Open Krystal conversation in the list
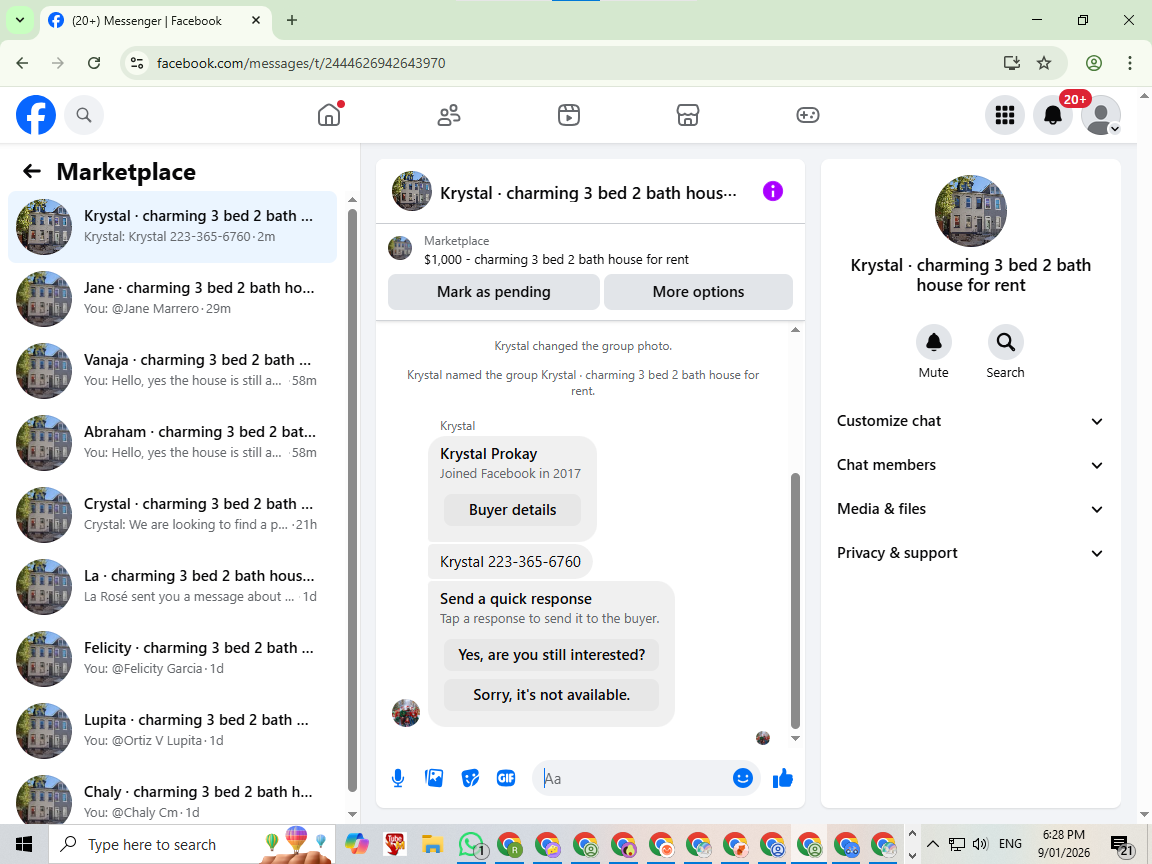 (x=173, y=226)
